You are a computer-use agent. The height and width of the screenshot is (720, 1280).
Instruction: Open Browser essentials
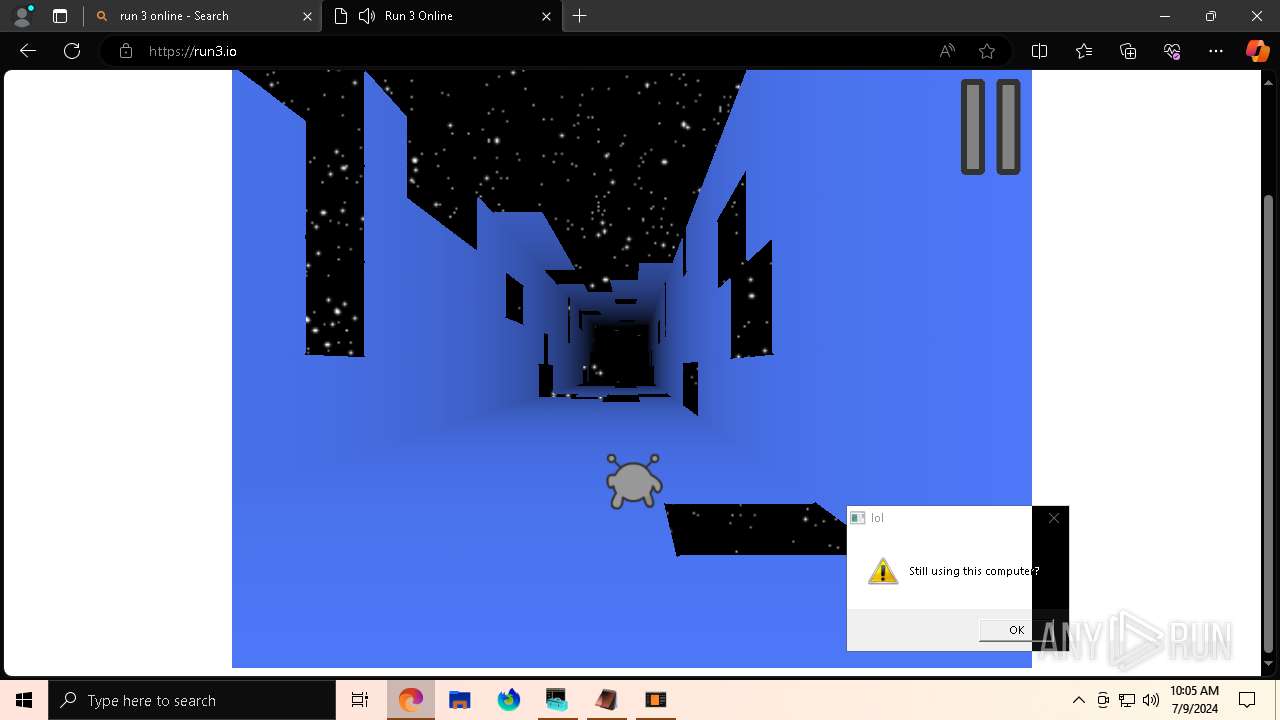1172,51
